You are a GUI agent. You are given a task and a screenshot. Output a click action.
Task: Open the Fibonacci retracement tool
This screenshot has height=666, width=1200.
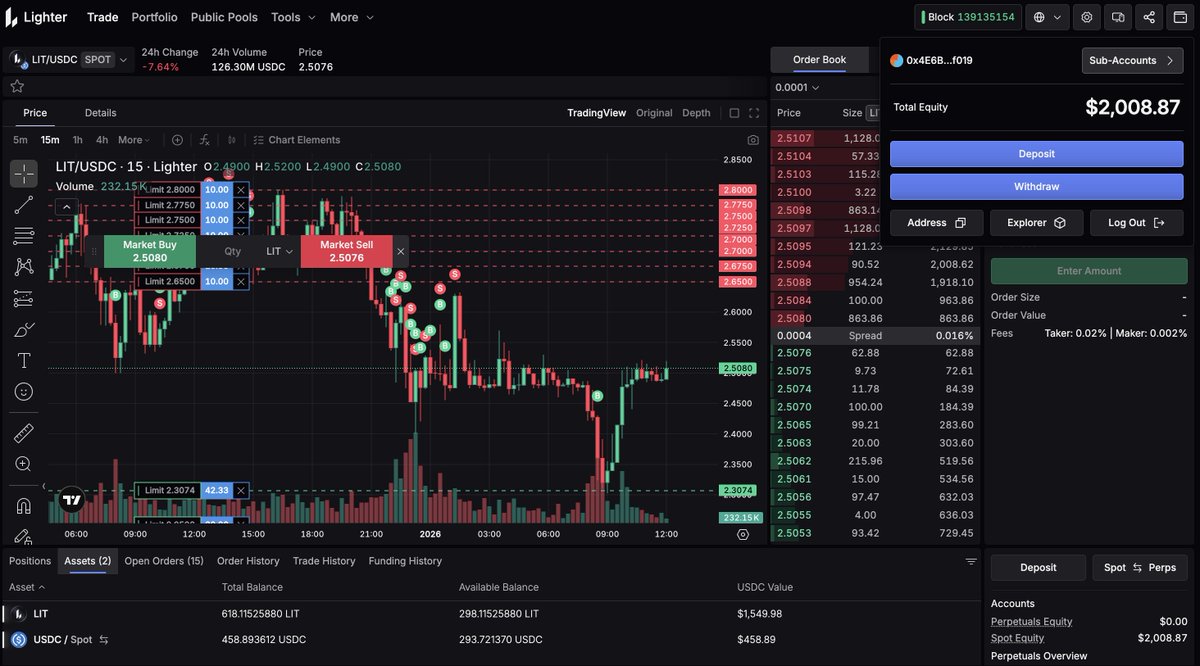(x=24, y=236)
